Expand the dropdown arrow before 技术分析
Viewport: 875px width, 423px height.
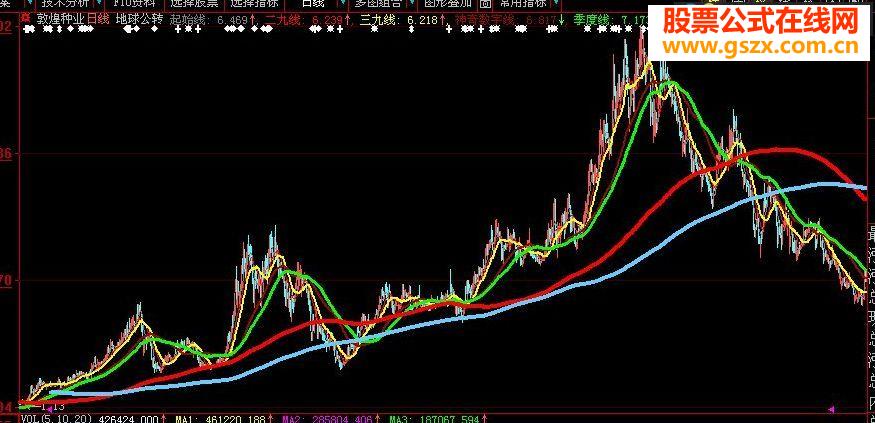[31, 3]
